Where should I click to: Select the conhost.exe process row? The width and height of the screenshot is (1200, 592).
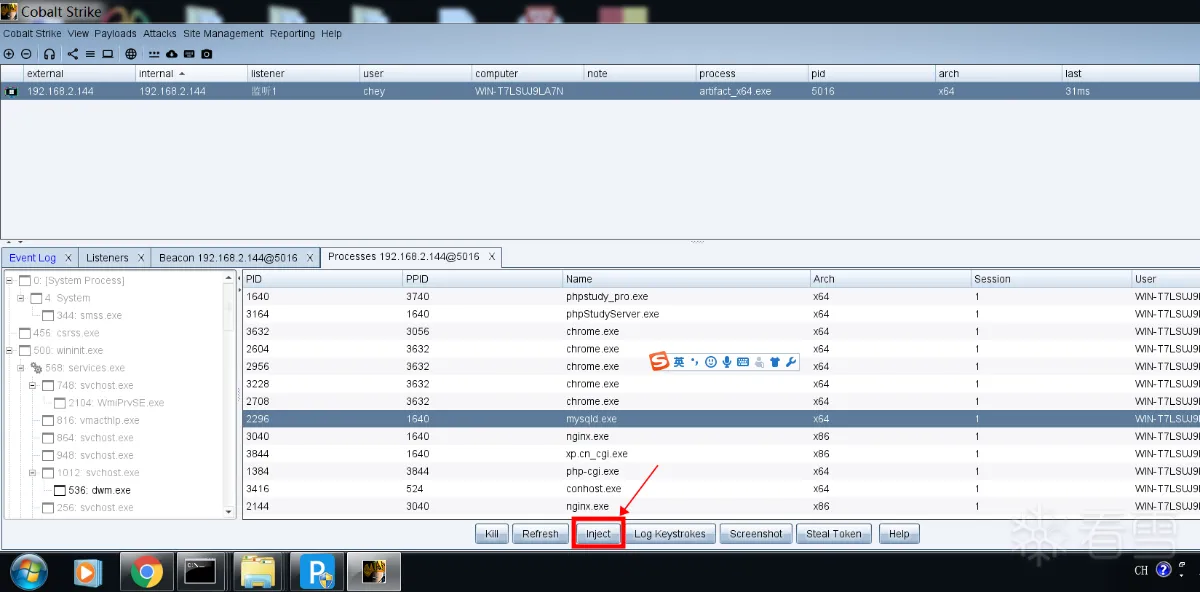(x=721, y=489)
